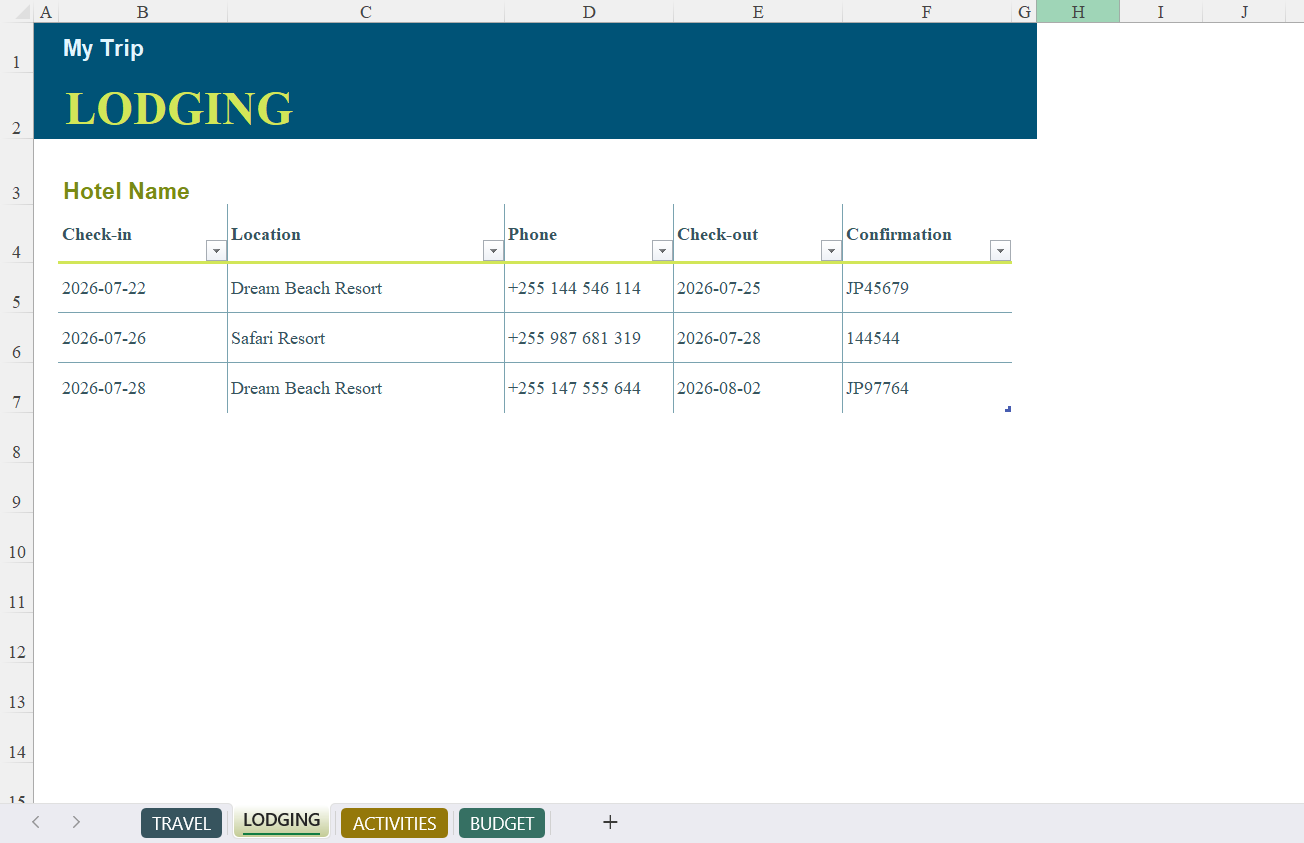Open the Phone column filter dropdown
The height and width of the screenshot is (843, 1304).
coord(662,251)
